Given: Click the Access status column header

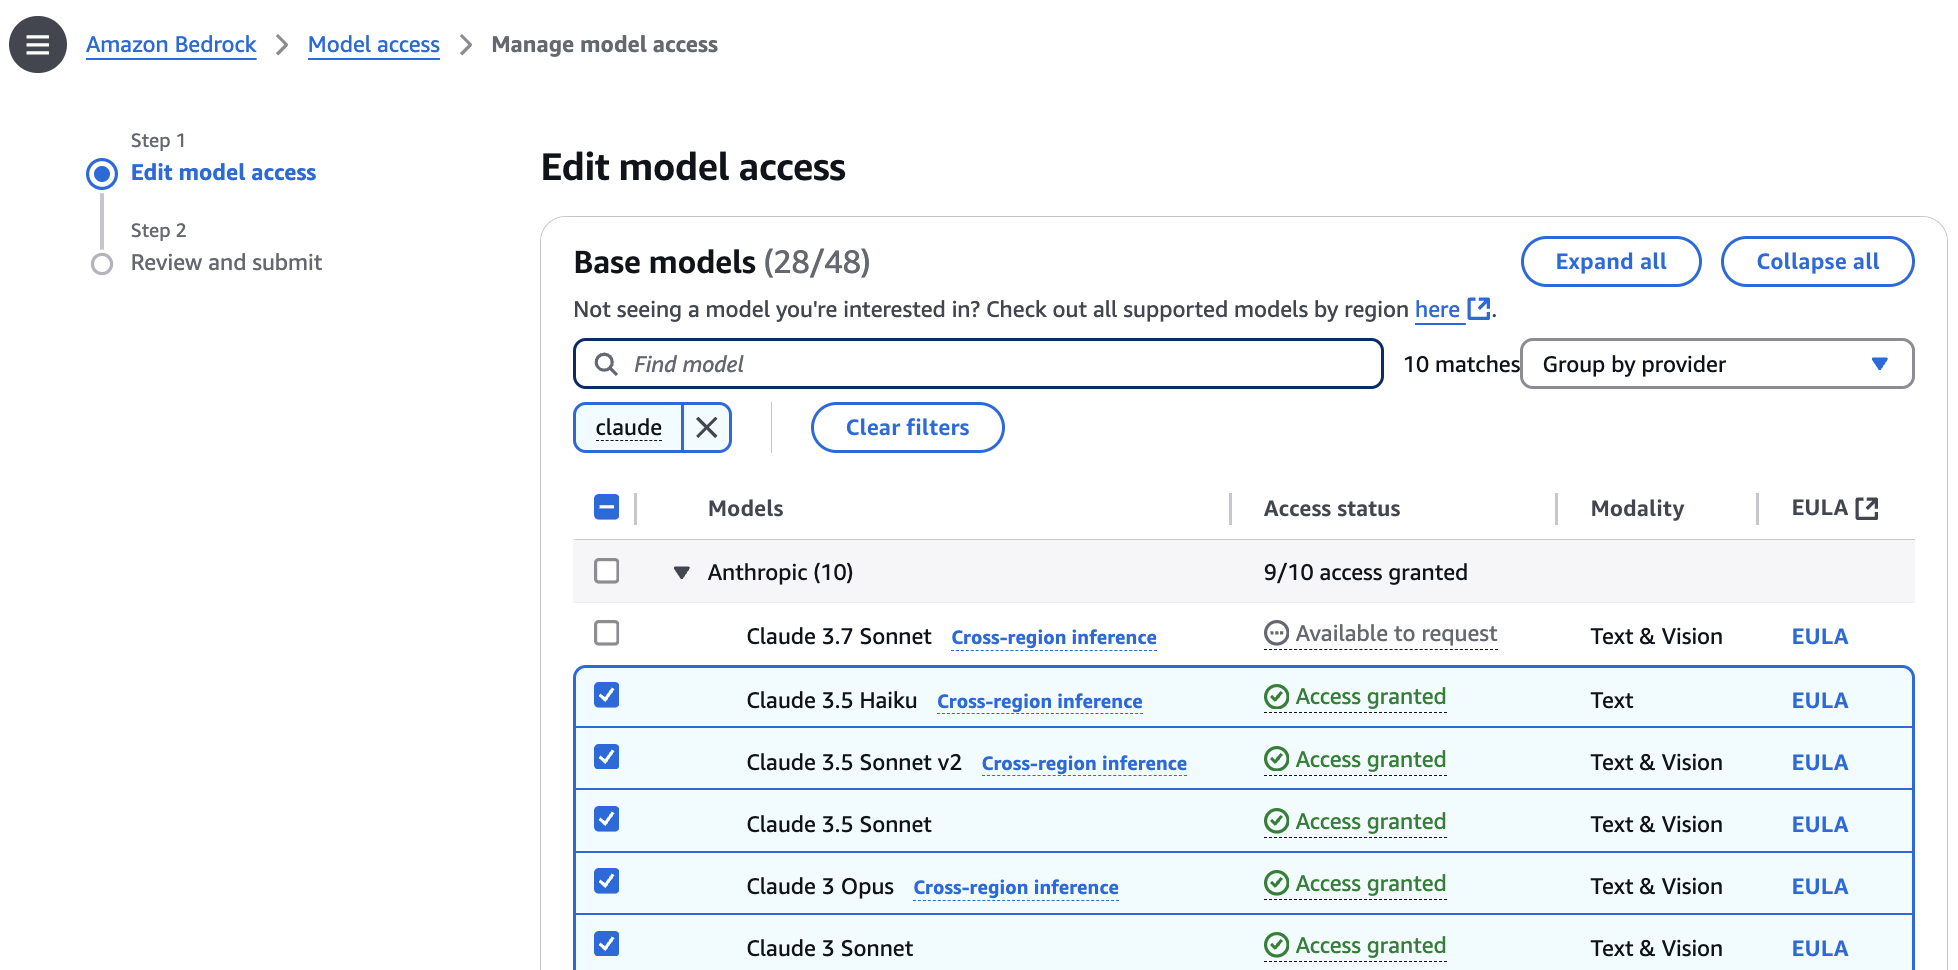Looking at the screenshot, I should [1331, 508].
